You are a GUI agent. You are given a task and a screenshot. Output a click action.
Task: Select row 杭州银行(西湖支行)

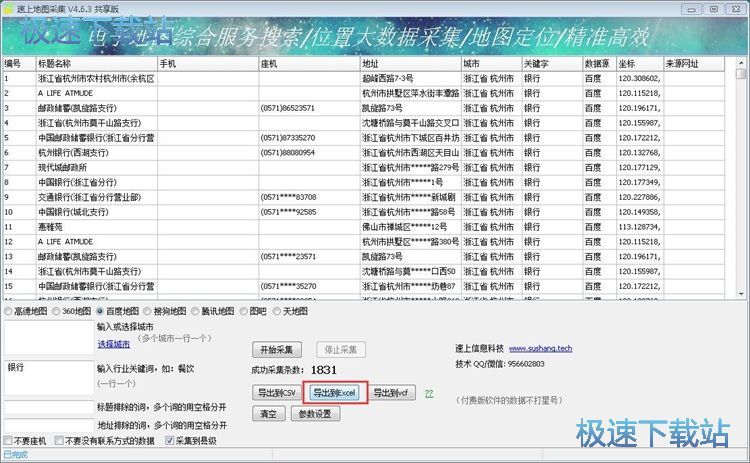coord(364,153)
